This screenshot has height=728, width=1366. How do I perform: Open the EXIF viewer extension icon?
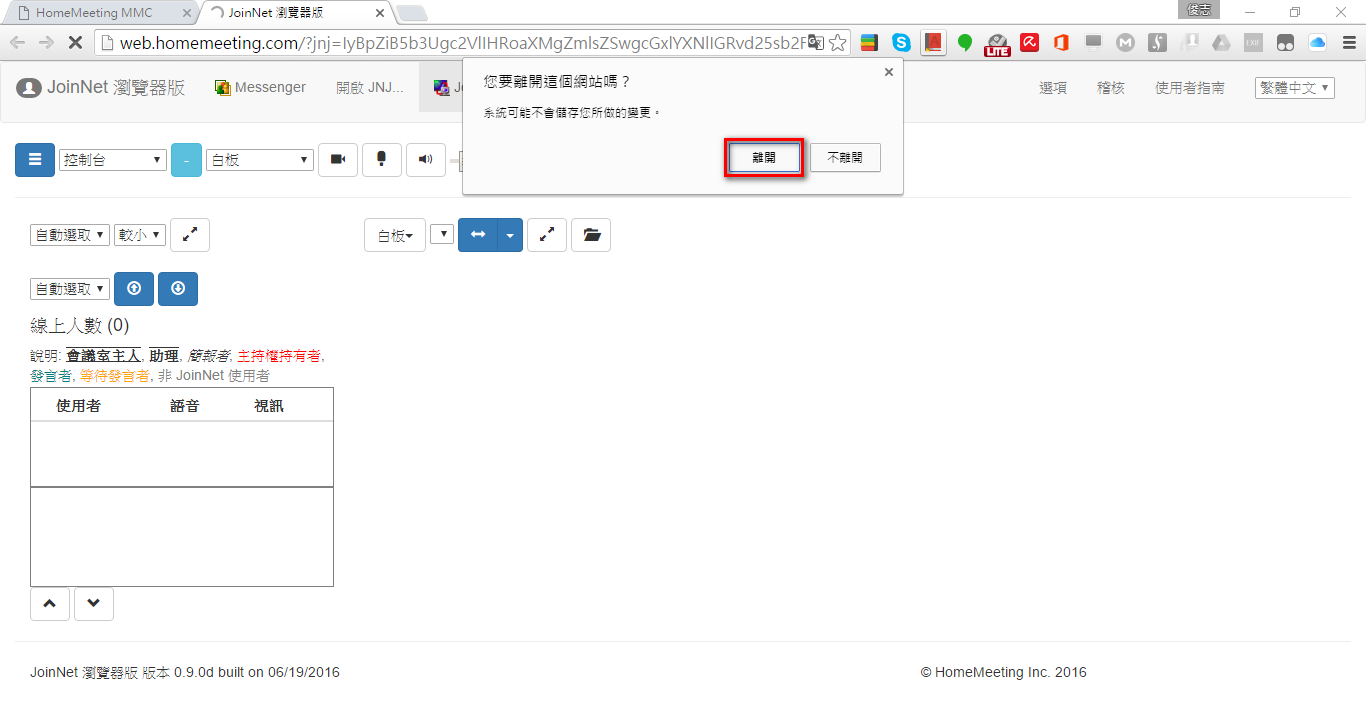[x=1253, y=42]
